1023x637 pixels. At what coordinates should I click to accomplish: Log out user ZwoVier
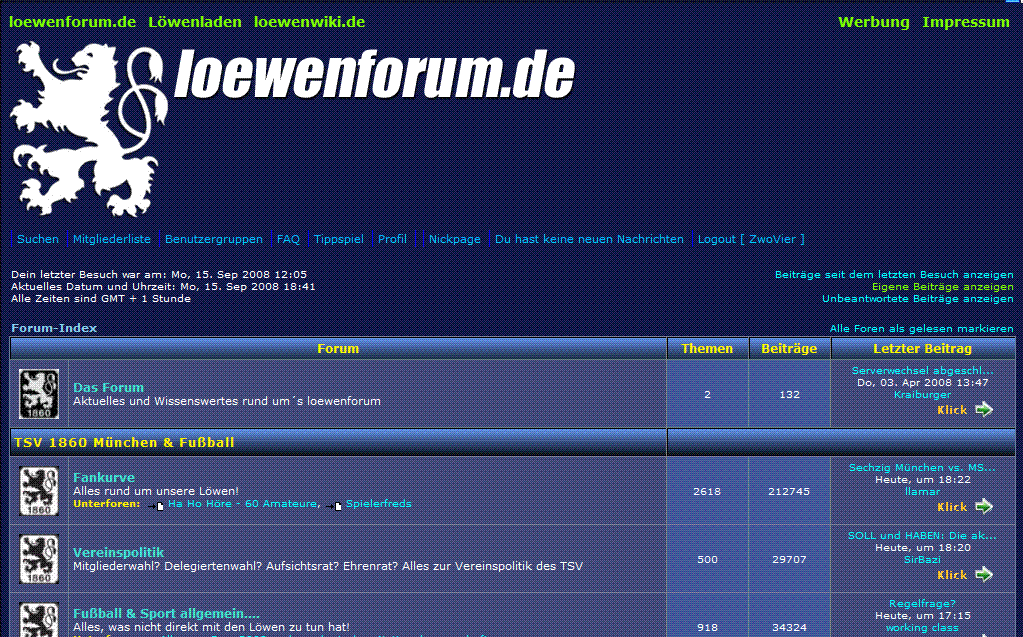[751, 239]
